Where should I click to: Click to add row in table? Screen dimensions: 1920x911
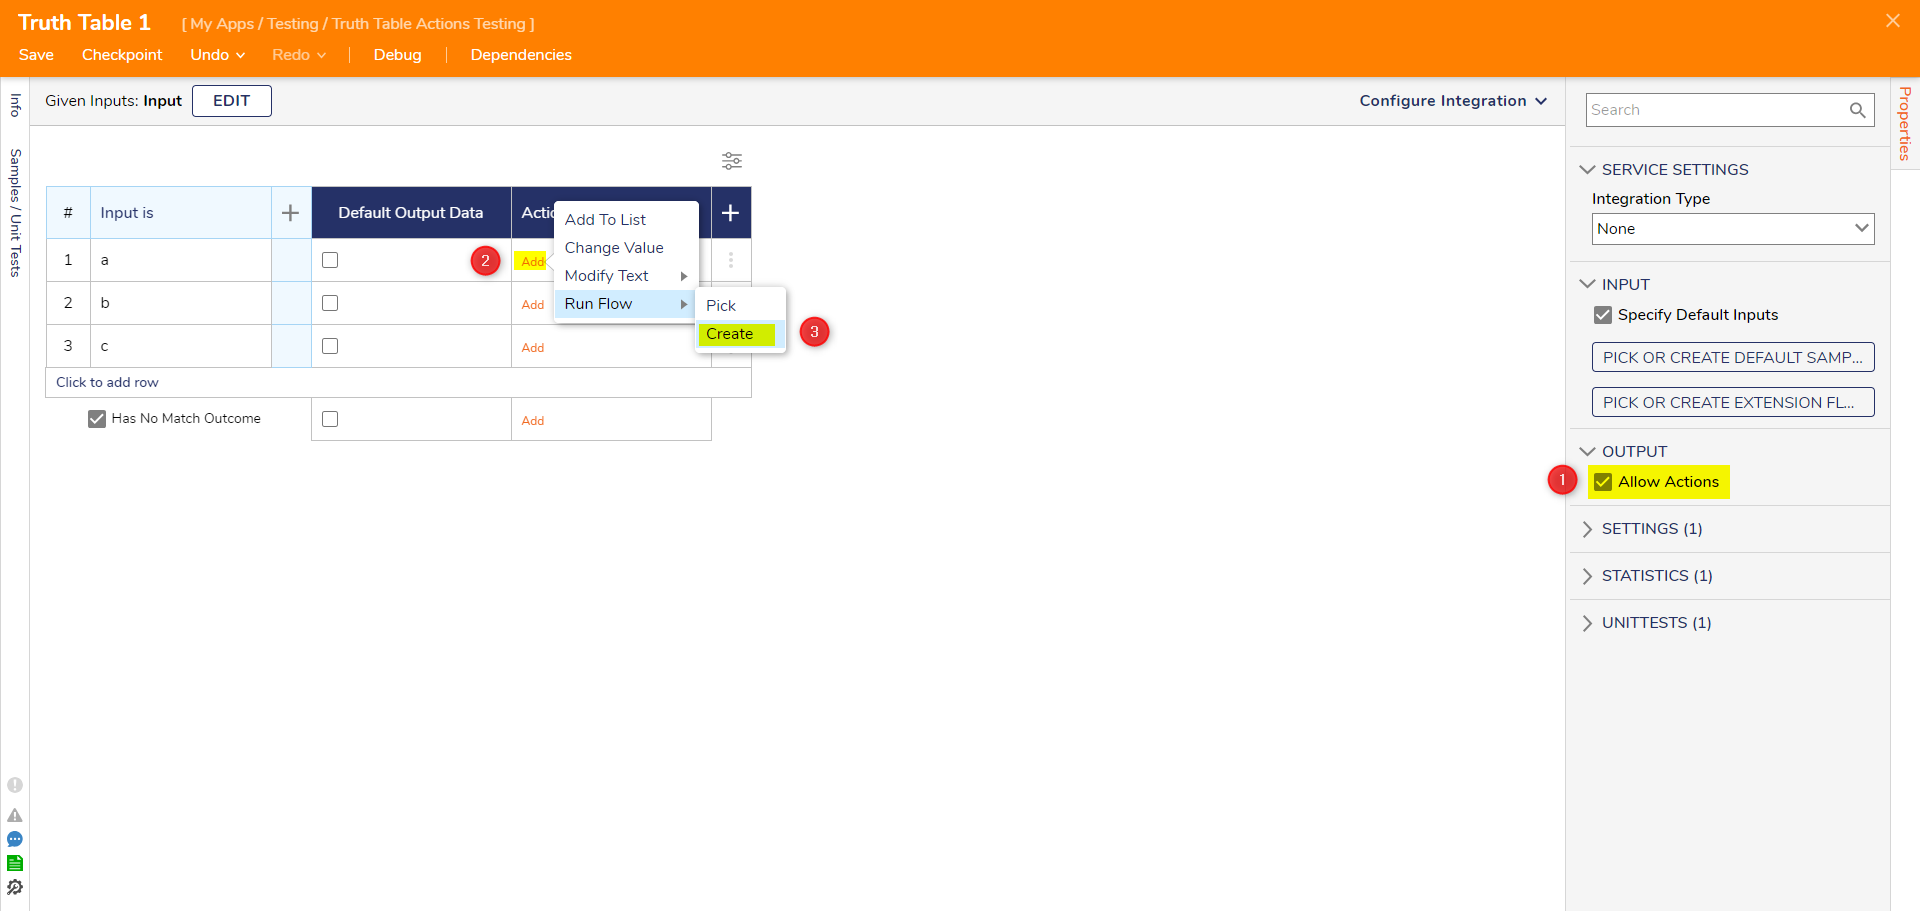398,383
